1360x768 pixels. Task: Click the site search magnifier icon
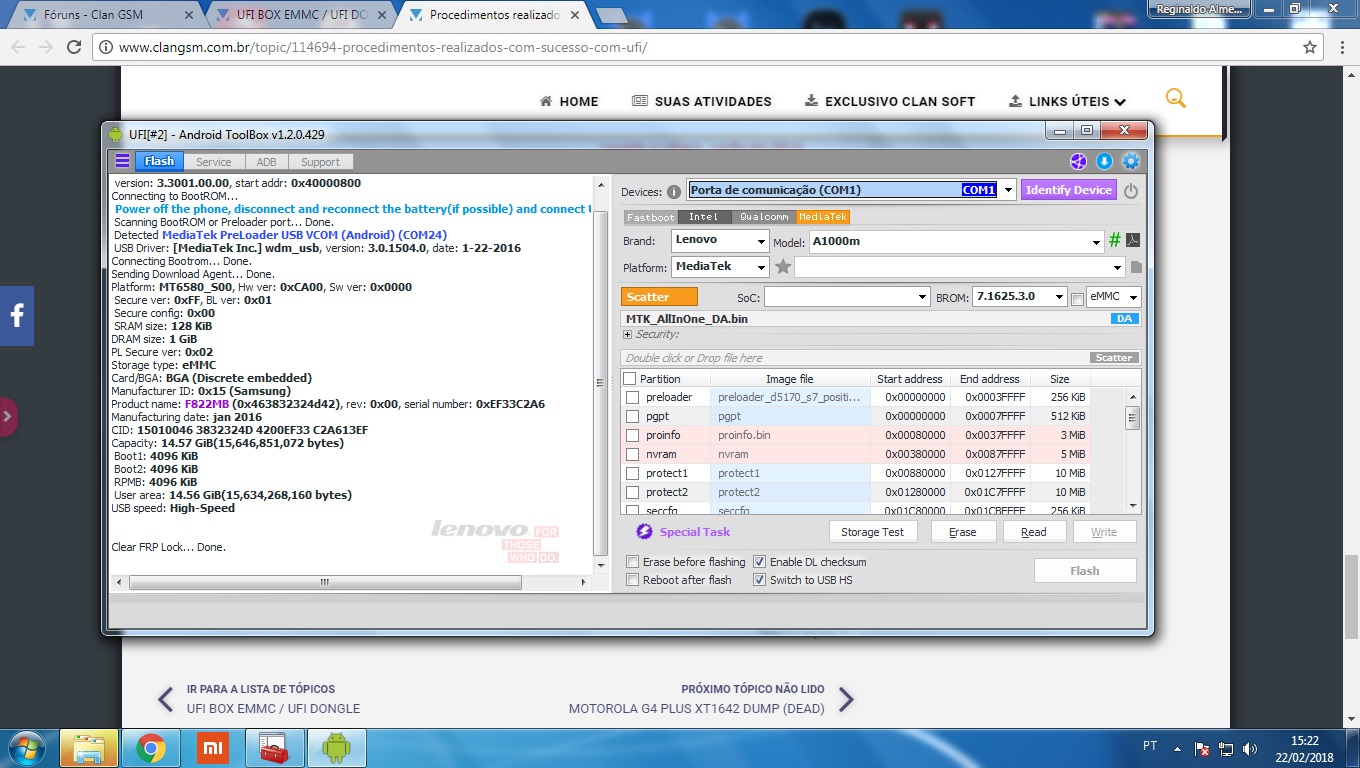1176,98
